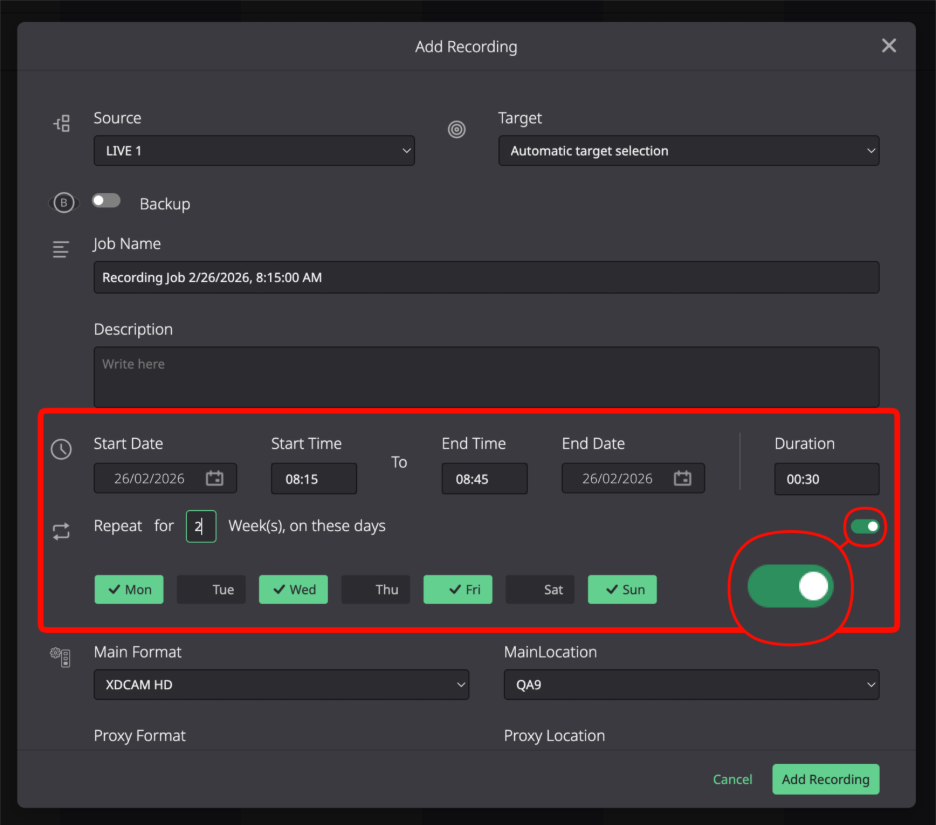Enable the Tue day button
The width and height of the screenshot is (936, 825).
211,589
